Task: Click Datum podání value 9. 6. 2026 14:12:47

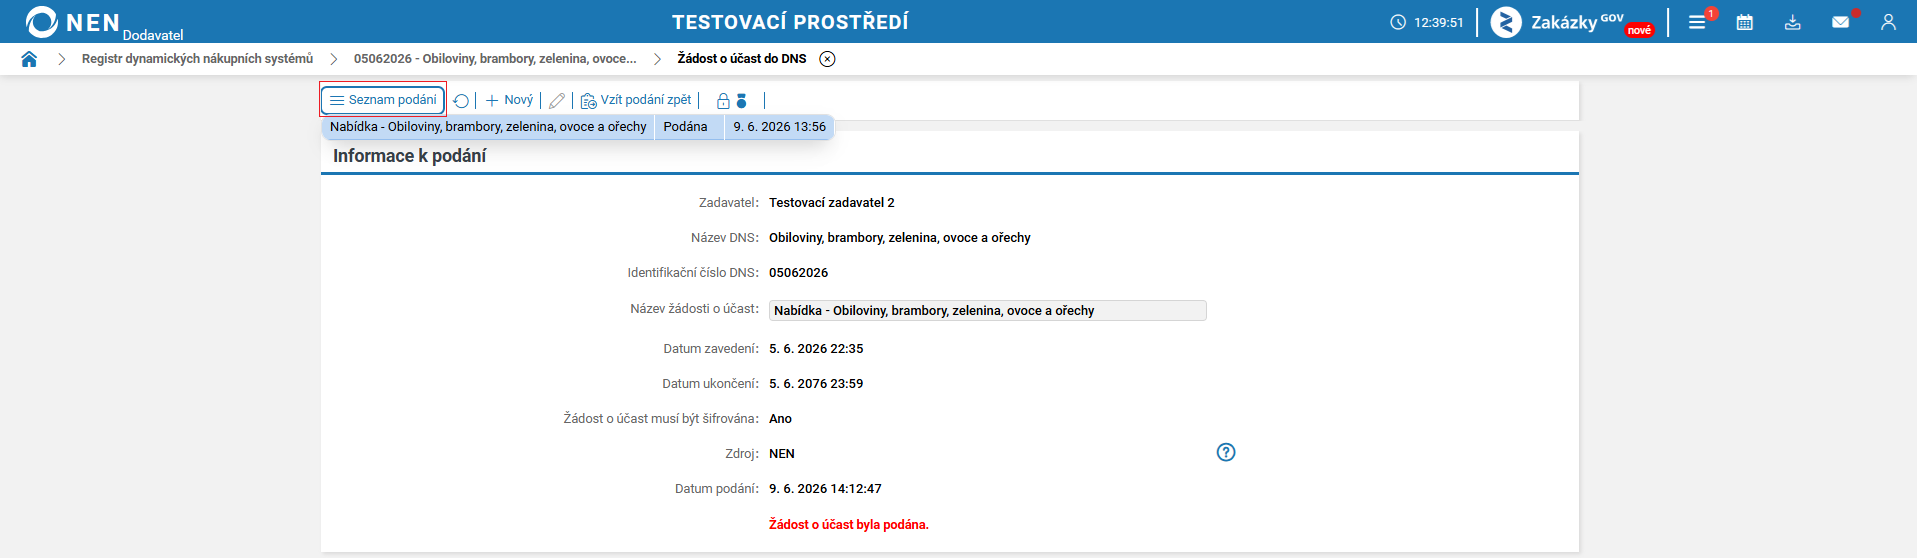Action: click(825, 489)
